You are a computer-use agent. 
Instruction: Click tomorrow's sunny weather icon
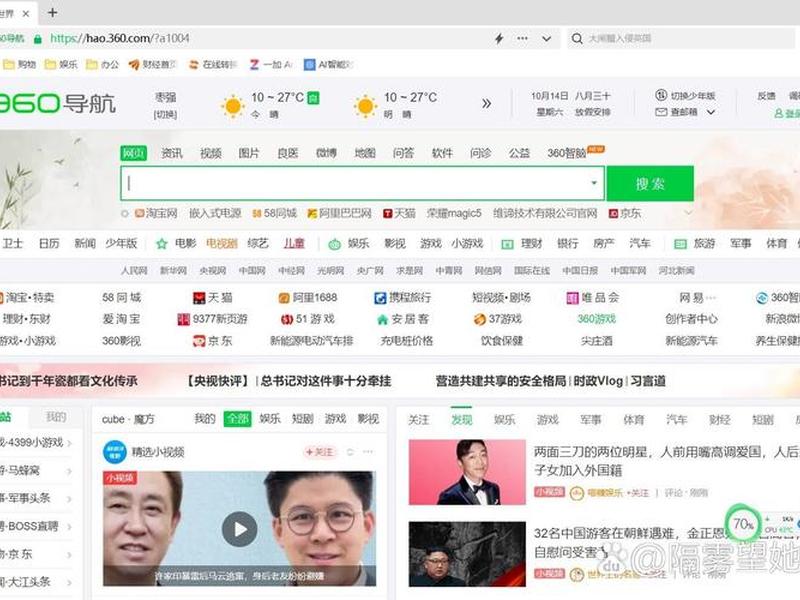point(365,106)
